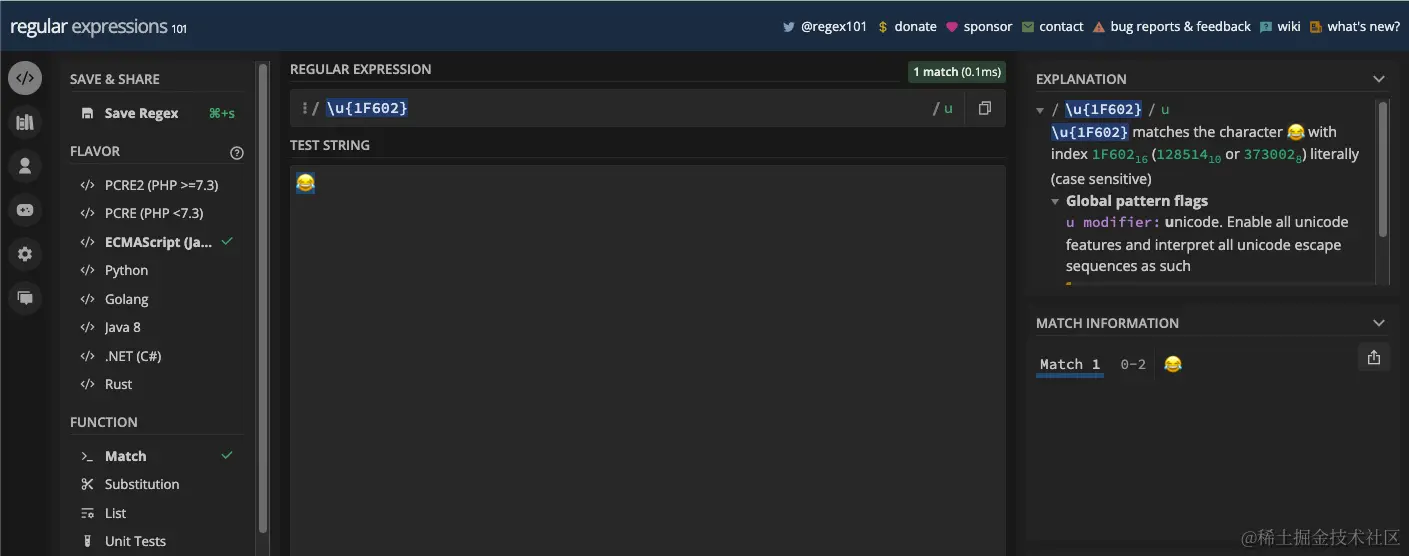
Task: Collapse the regex explanation tree root triangle
Action: coord(1041,110)
